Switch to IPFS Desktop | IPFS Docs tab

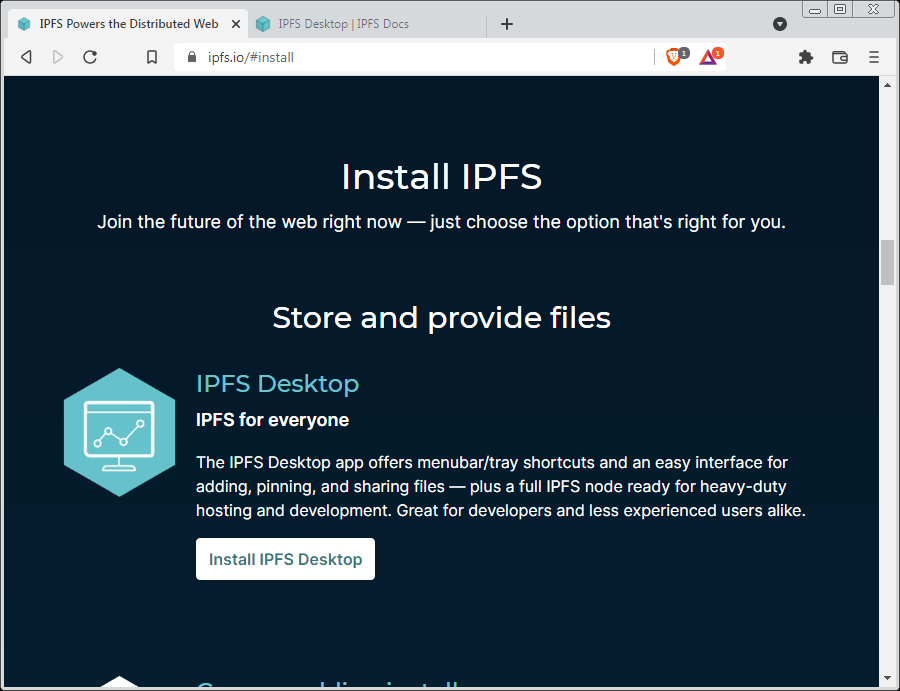tap(366, 24)
